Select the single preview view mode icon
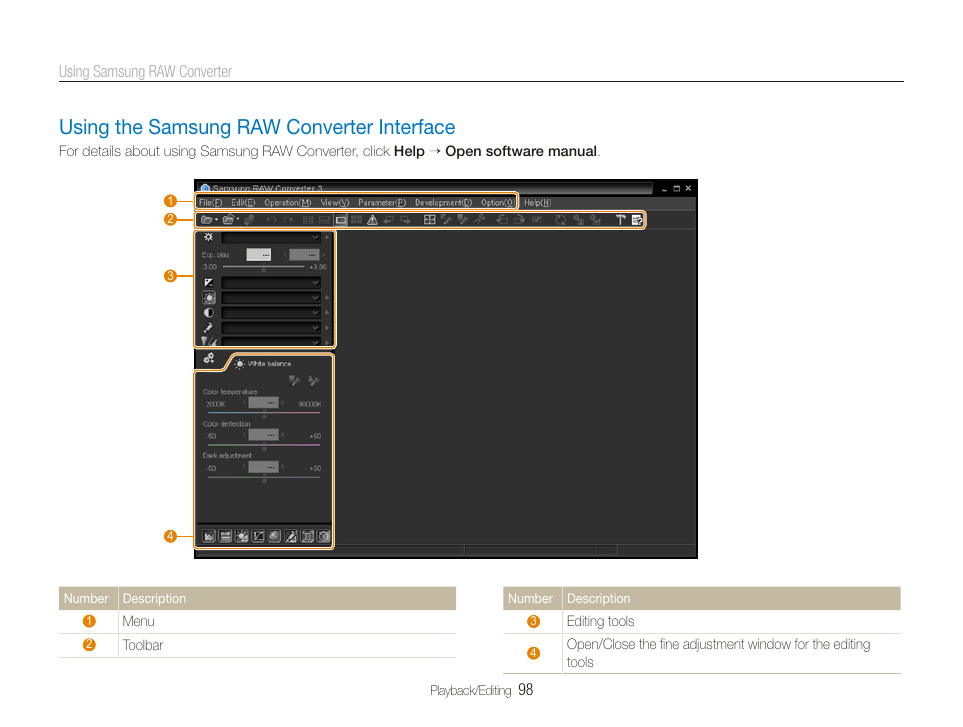Viewport: 963px width, 727px height. coord(341,220)
